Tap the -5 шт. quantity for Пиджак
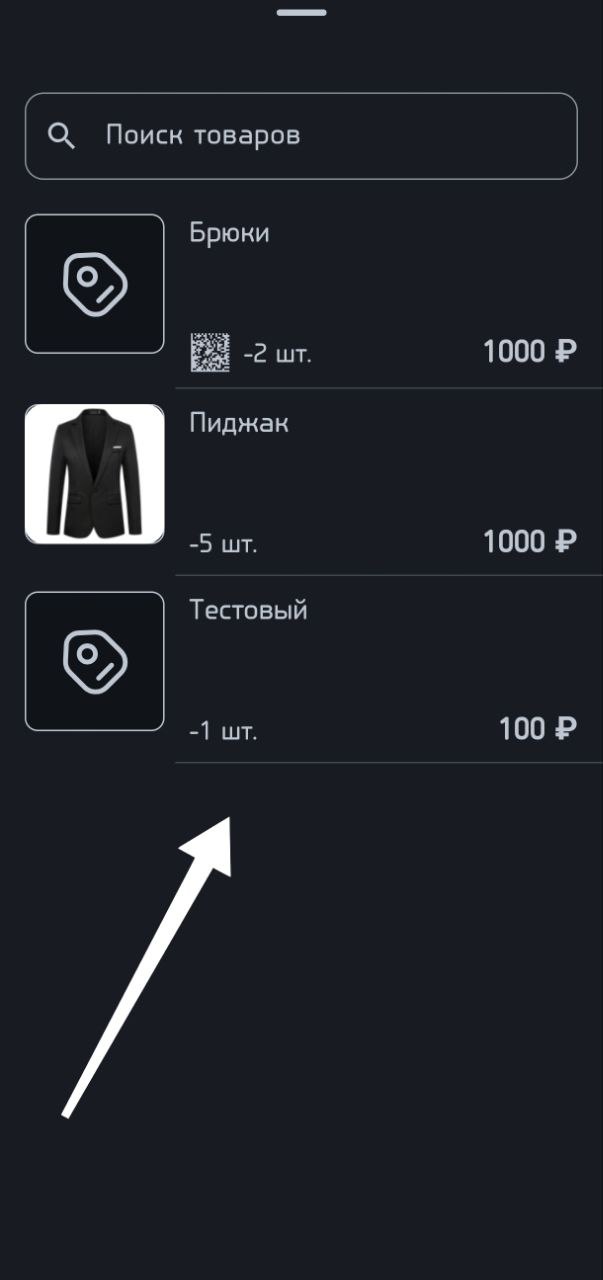This screenshot has width=603, height=1280. (x=221, y=541)
